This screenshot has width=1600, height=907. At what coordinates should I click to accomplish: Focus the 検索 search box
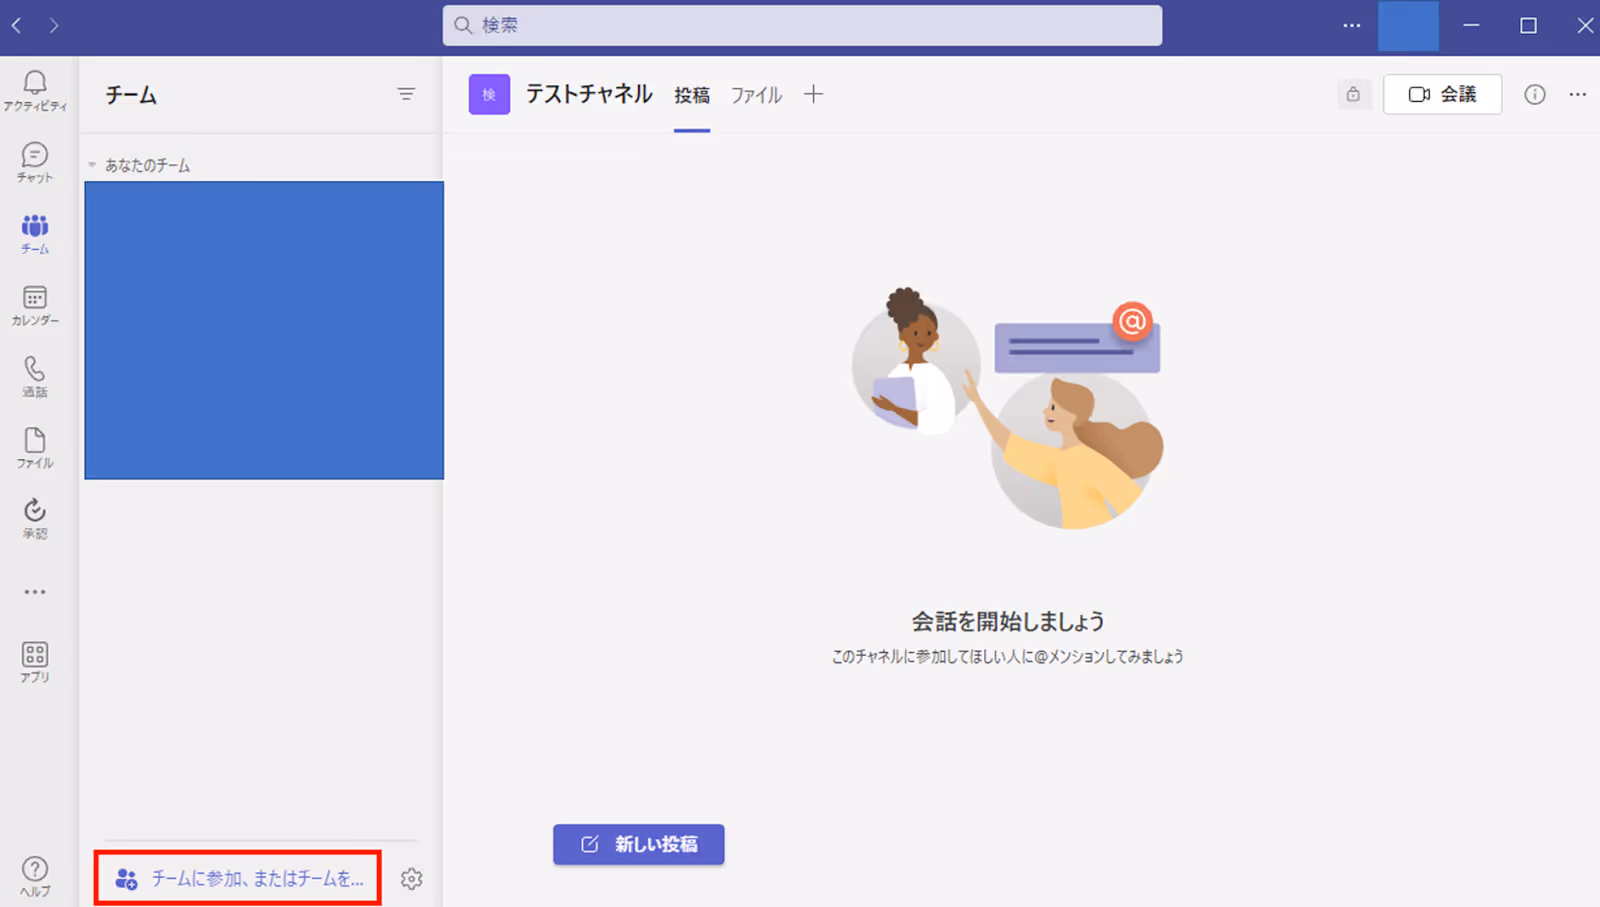point(802,25)
